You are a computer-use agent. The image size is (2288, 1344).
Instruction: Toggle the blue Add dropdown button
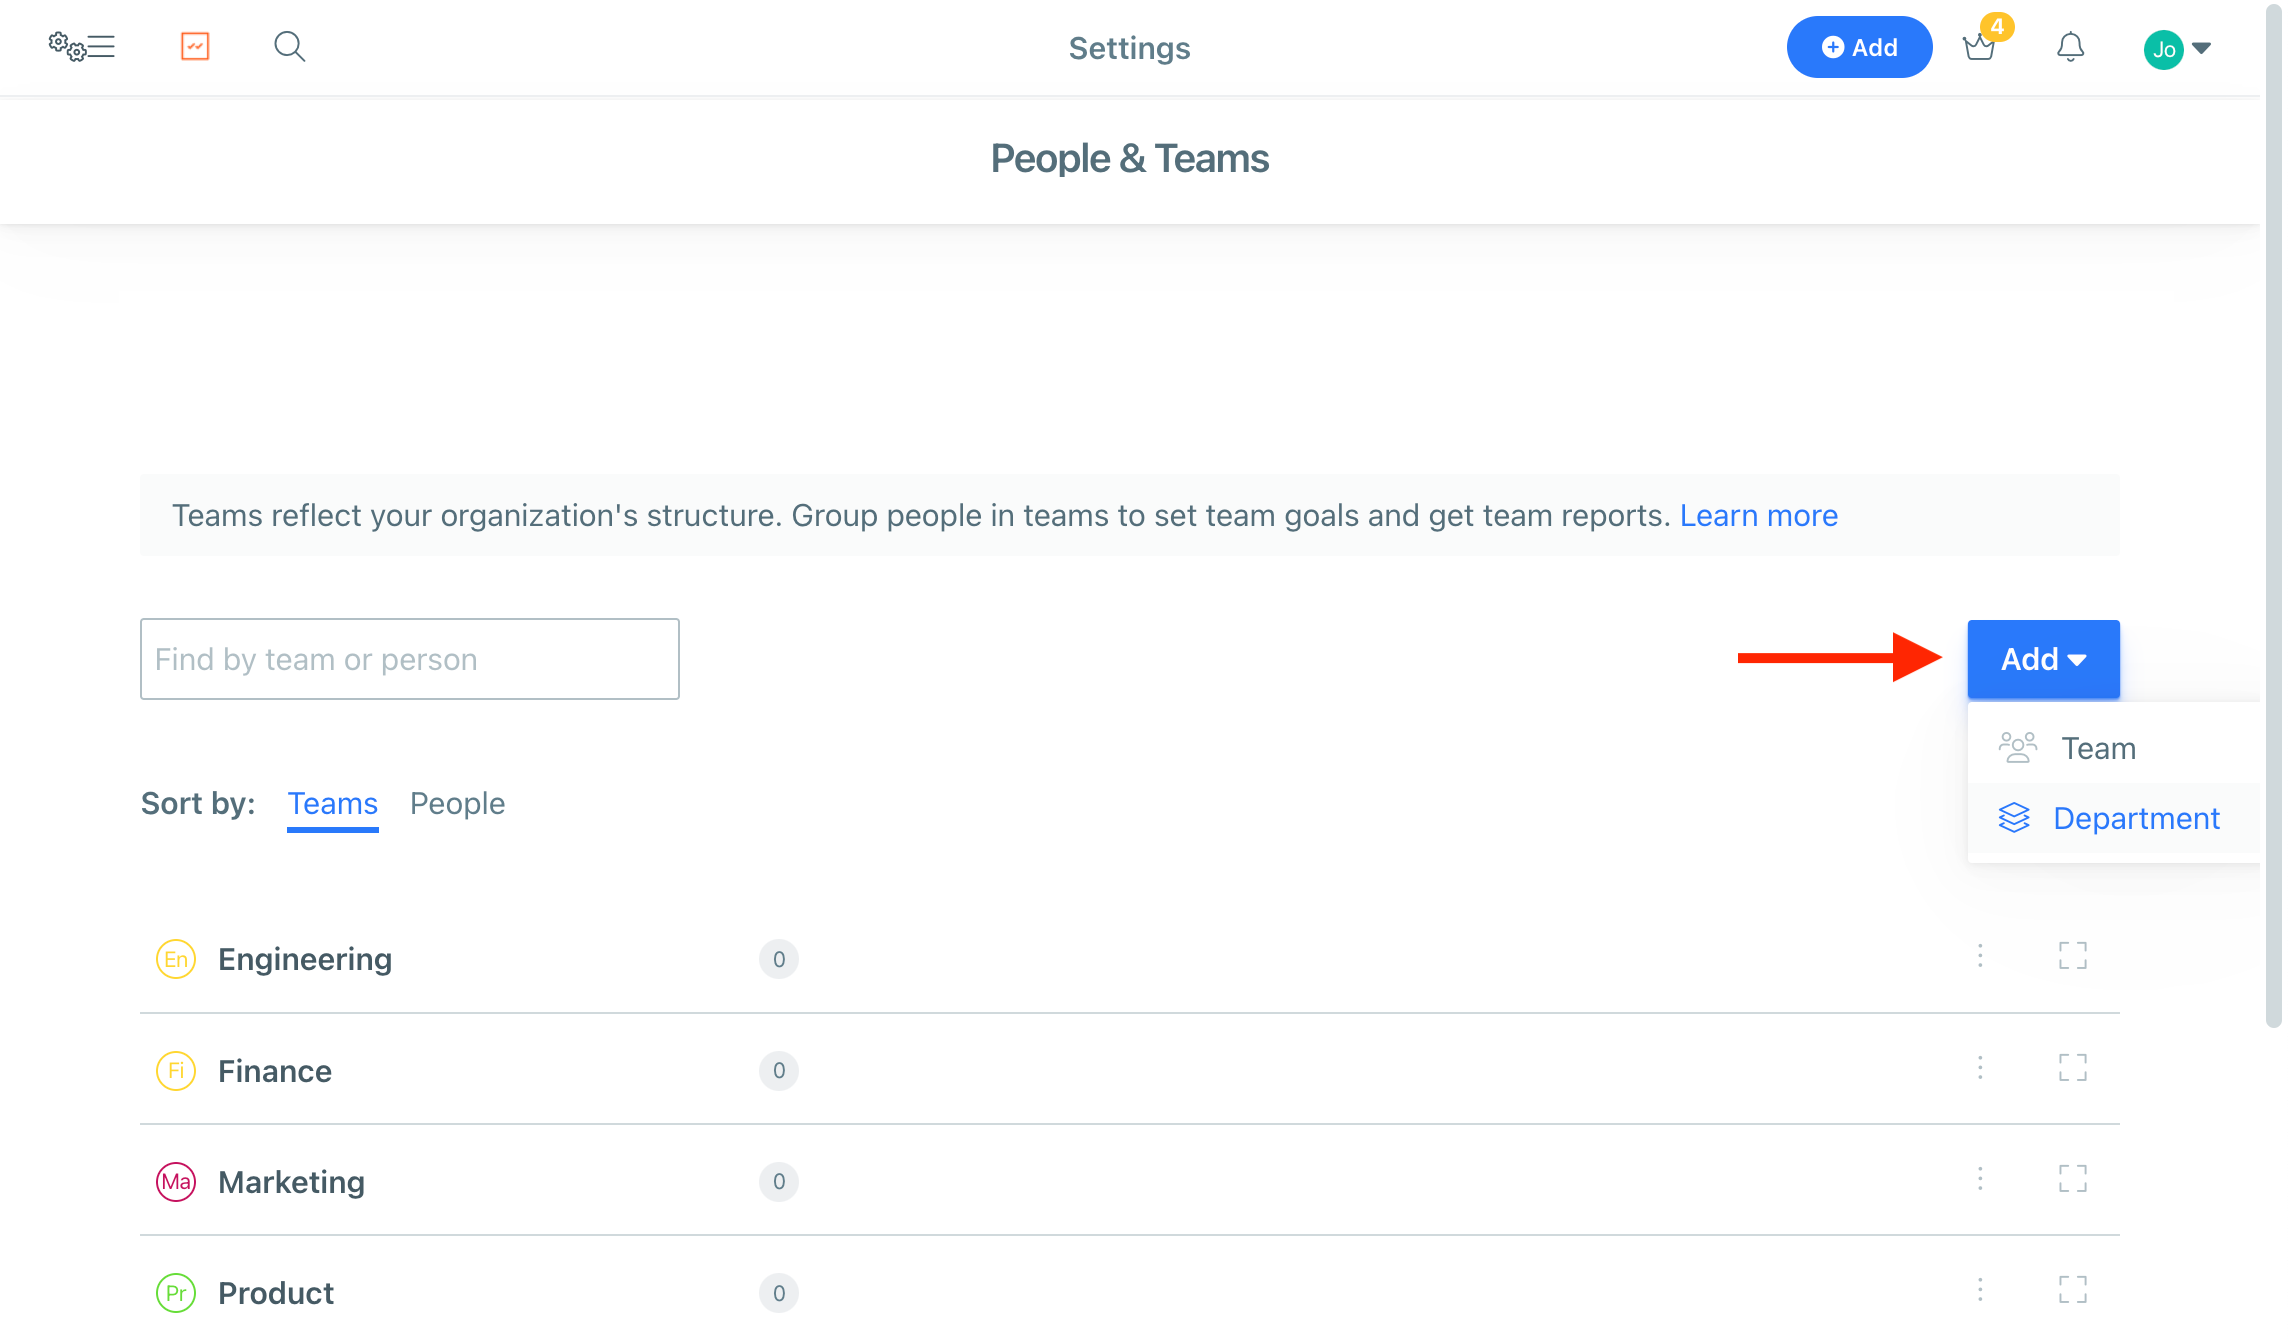click(2043, 659)
